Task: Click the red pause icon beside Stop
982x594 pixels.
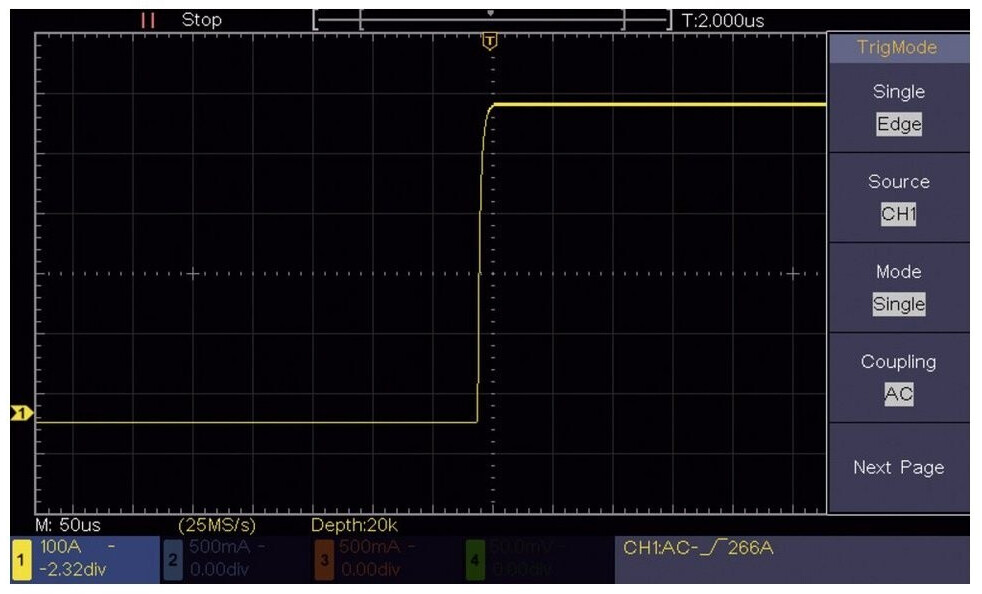Action: click(x=149, y=20)
